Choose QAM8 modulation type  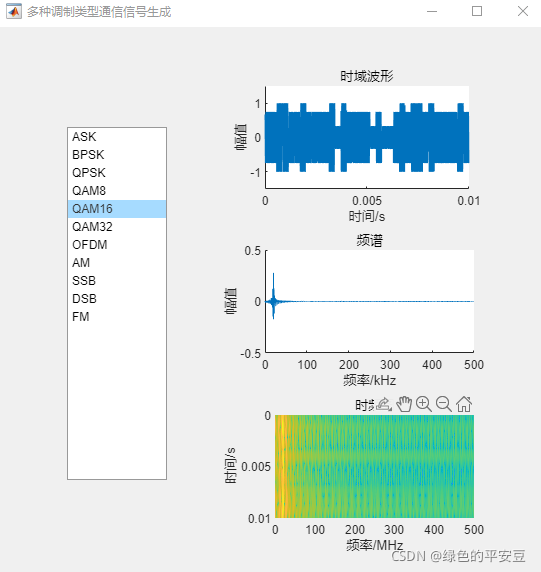pos(117,190)
